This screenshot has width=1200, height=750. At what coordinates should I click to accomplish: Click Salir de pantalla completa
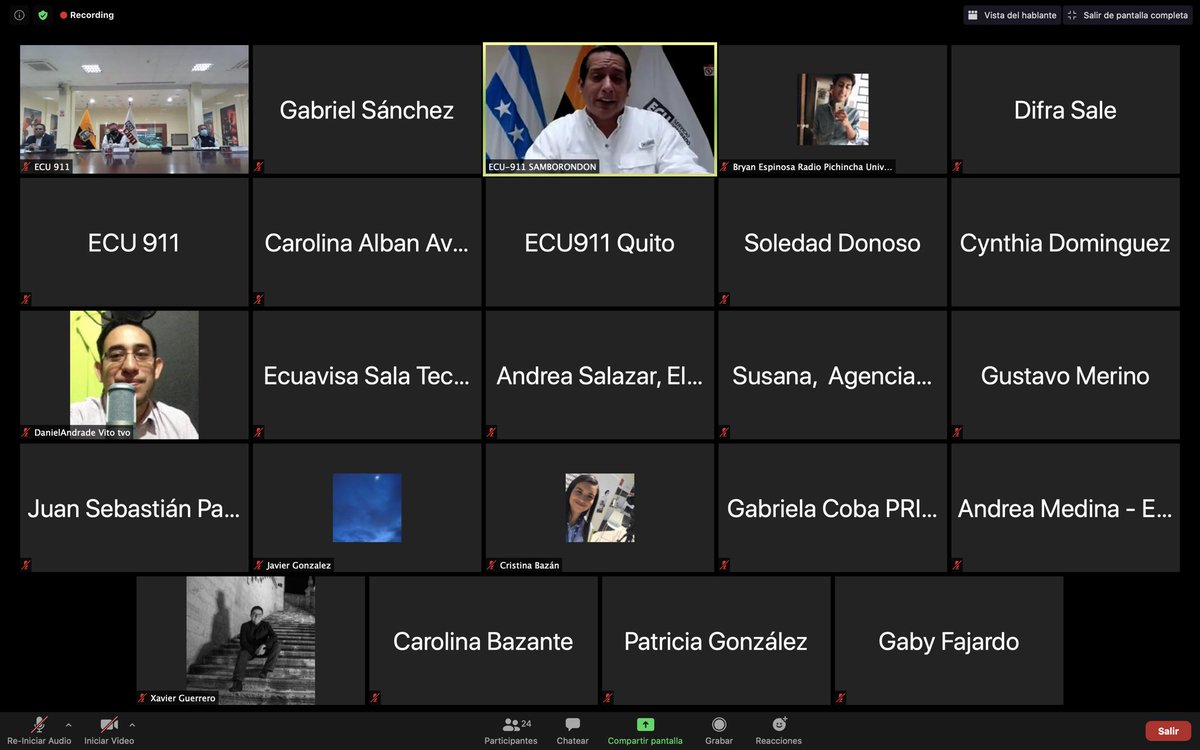[1128, 15]
